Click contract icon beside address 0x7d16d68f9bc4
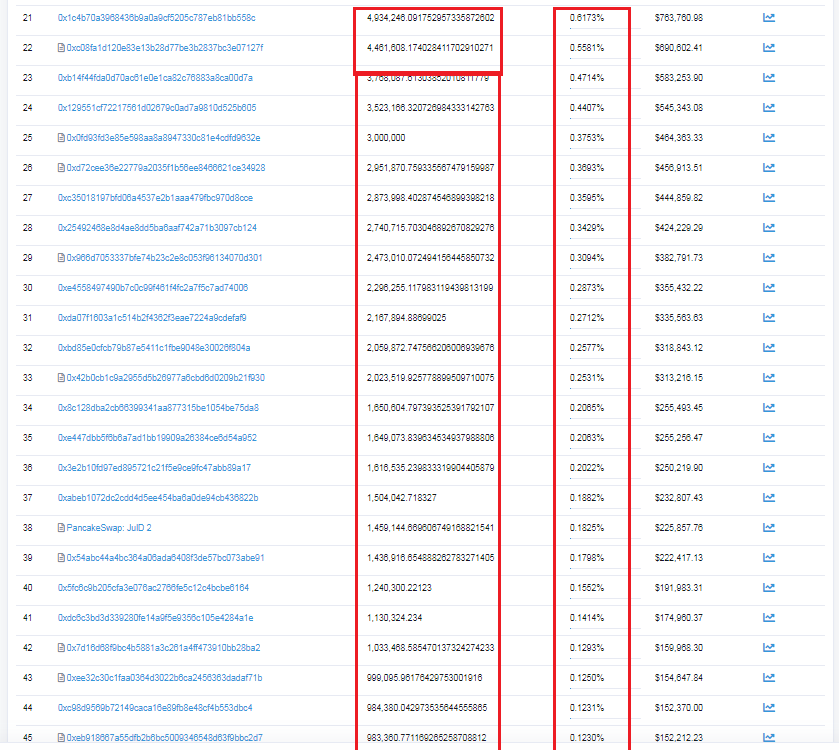 [61, 648]
